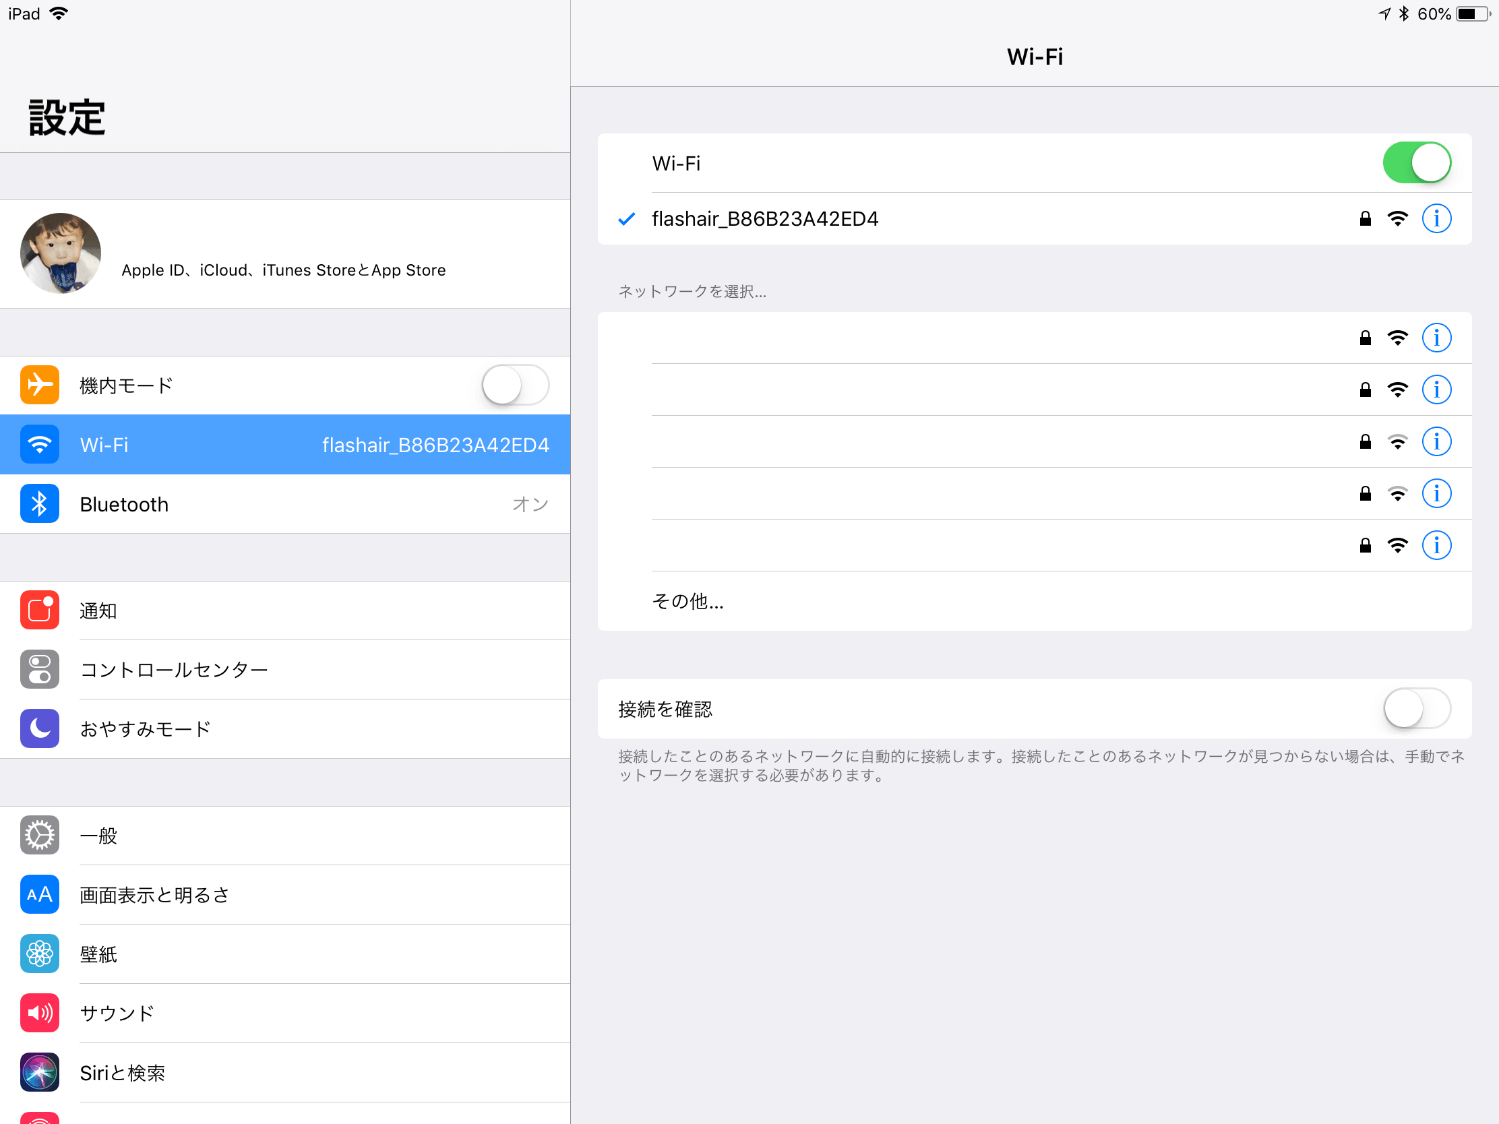The width and height of the screenshot is (1499, 1124).
Task: Toggle the Wi-Fi switch off
Action: click(1416, 163)
